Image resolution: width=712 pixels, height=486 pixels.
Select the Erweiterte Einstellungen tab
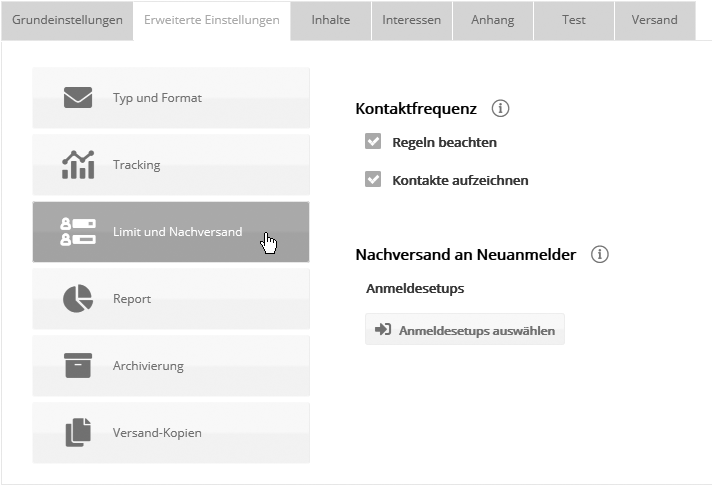point(212,20)
